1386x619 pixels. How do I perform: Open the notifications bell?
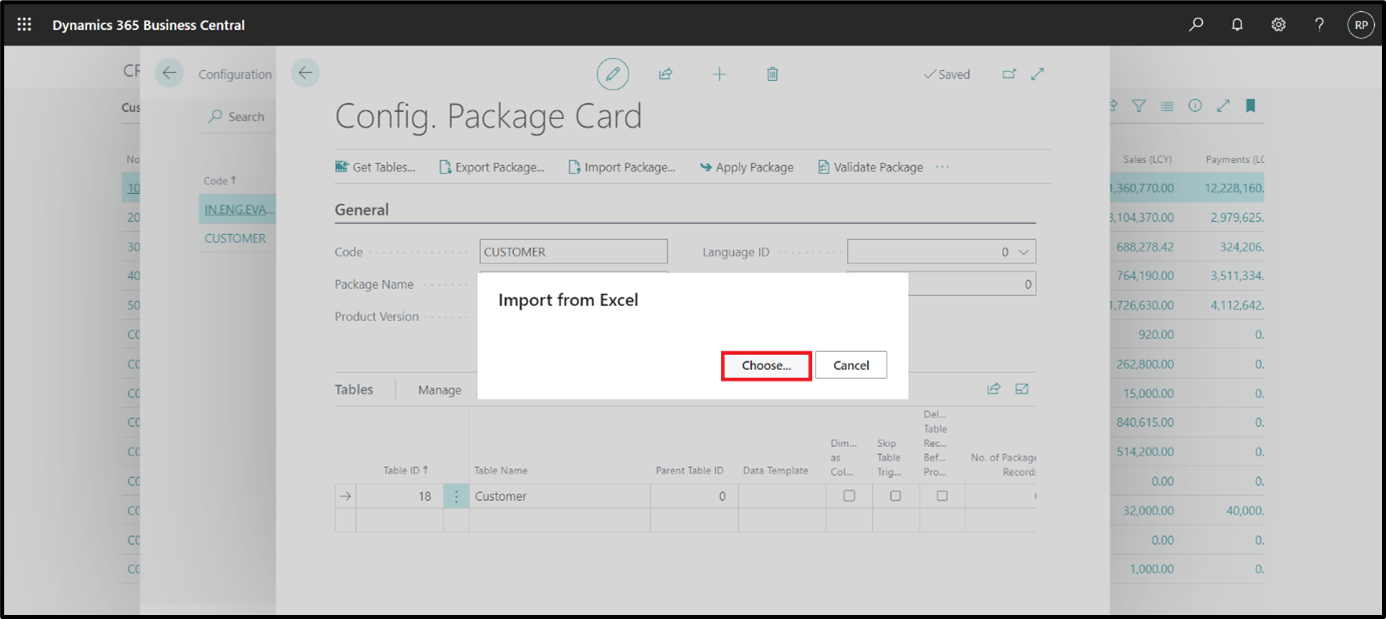coord(1237,25)
